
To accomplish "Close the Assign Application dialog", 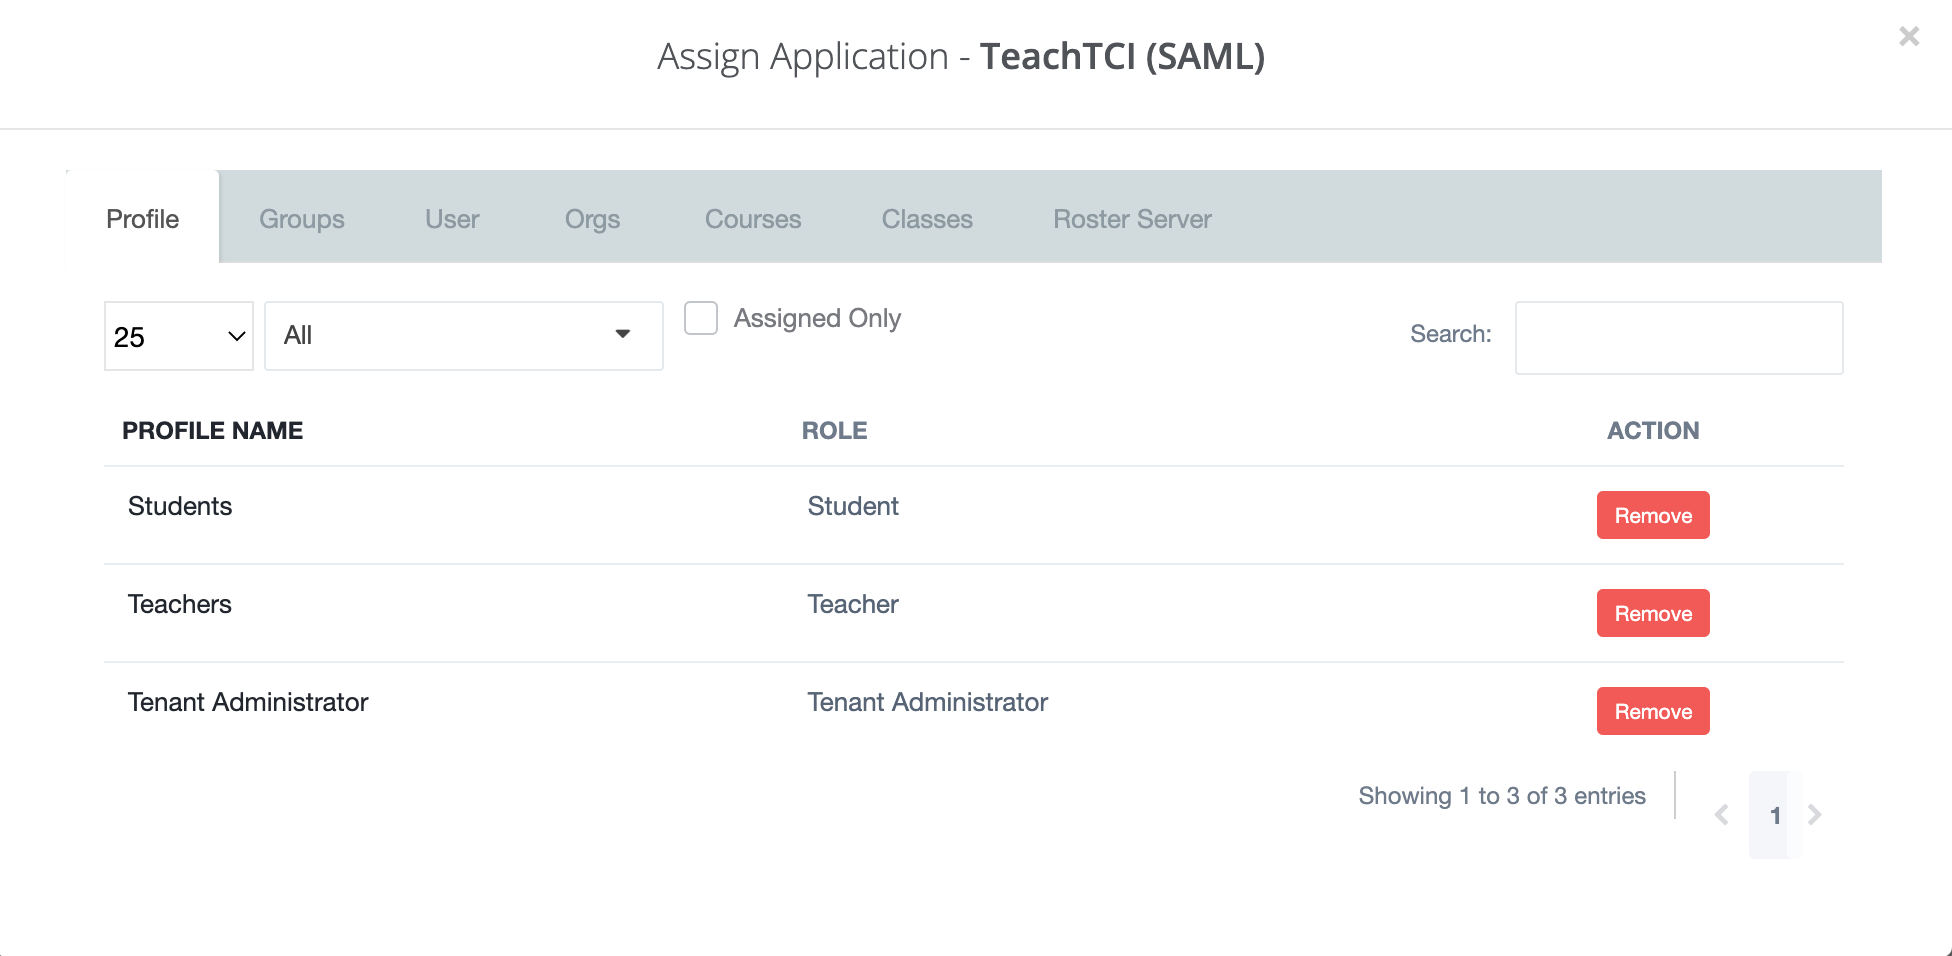I will [x=1909, y=36].
